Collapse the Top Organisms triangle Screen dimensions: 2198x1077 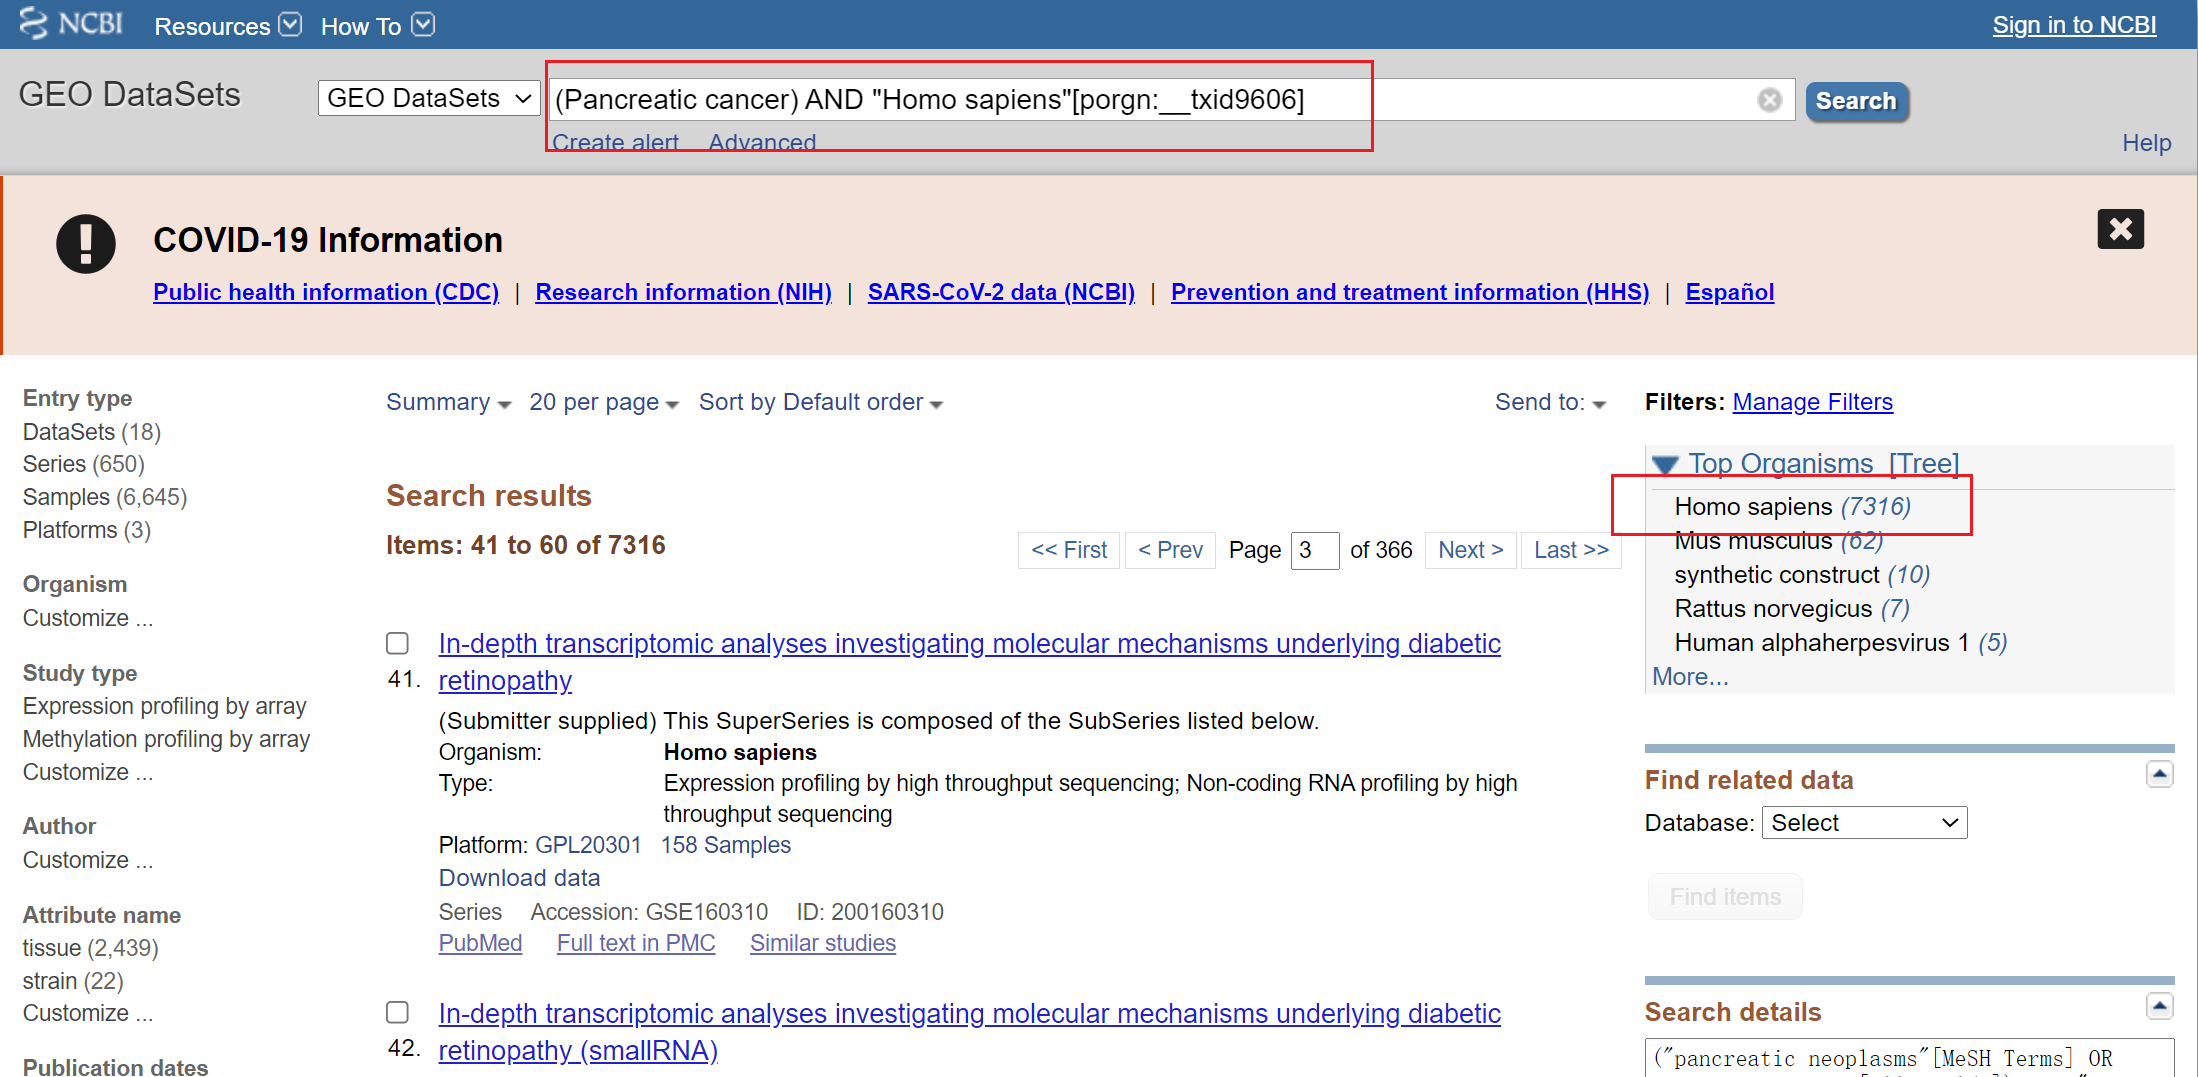tap(1665, 465)
